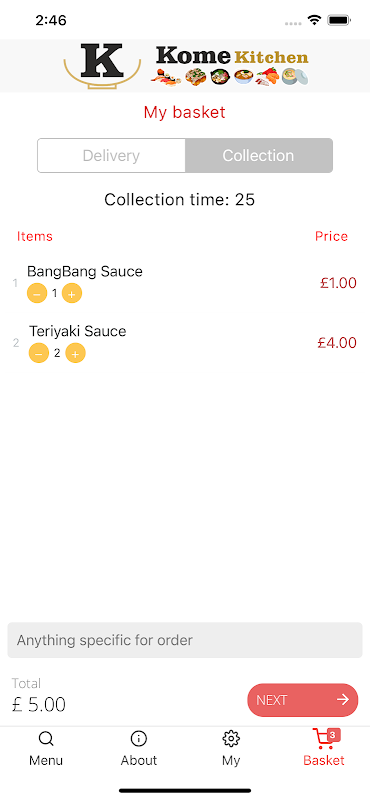
Task: Tap the minus icon for Teriyaki Sauce
Action: [39, 353]
